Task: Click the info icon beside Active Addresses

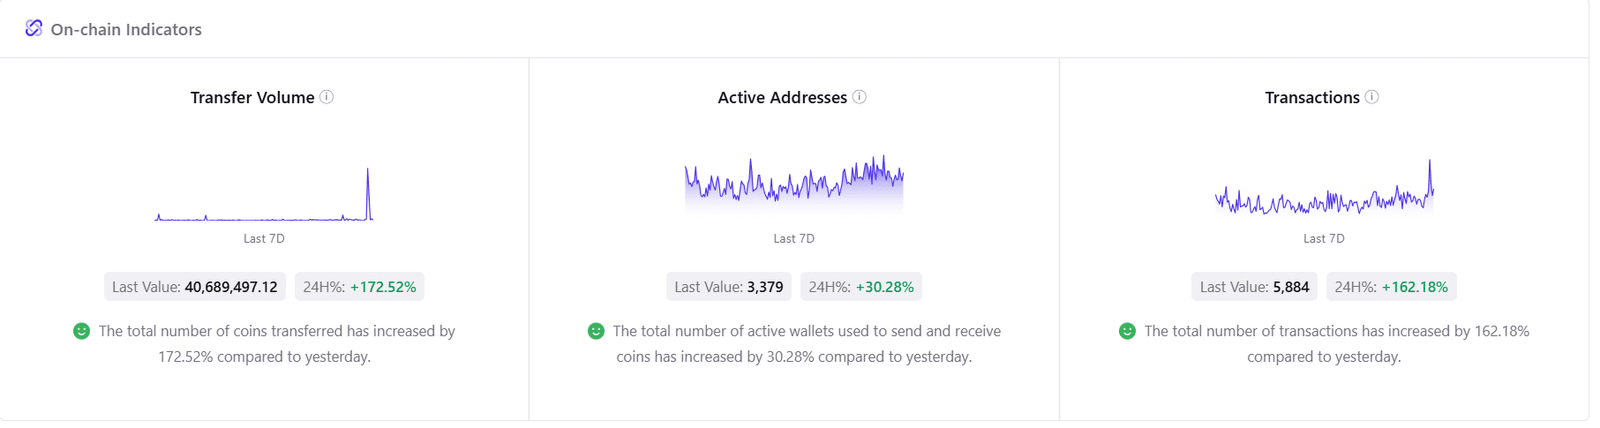Action: [x=860, y=97]
